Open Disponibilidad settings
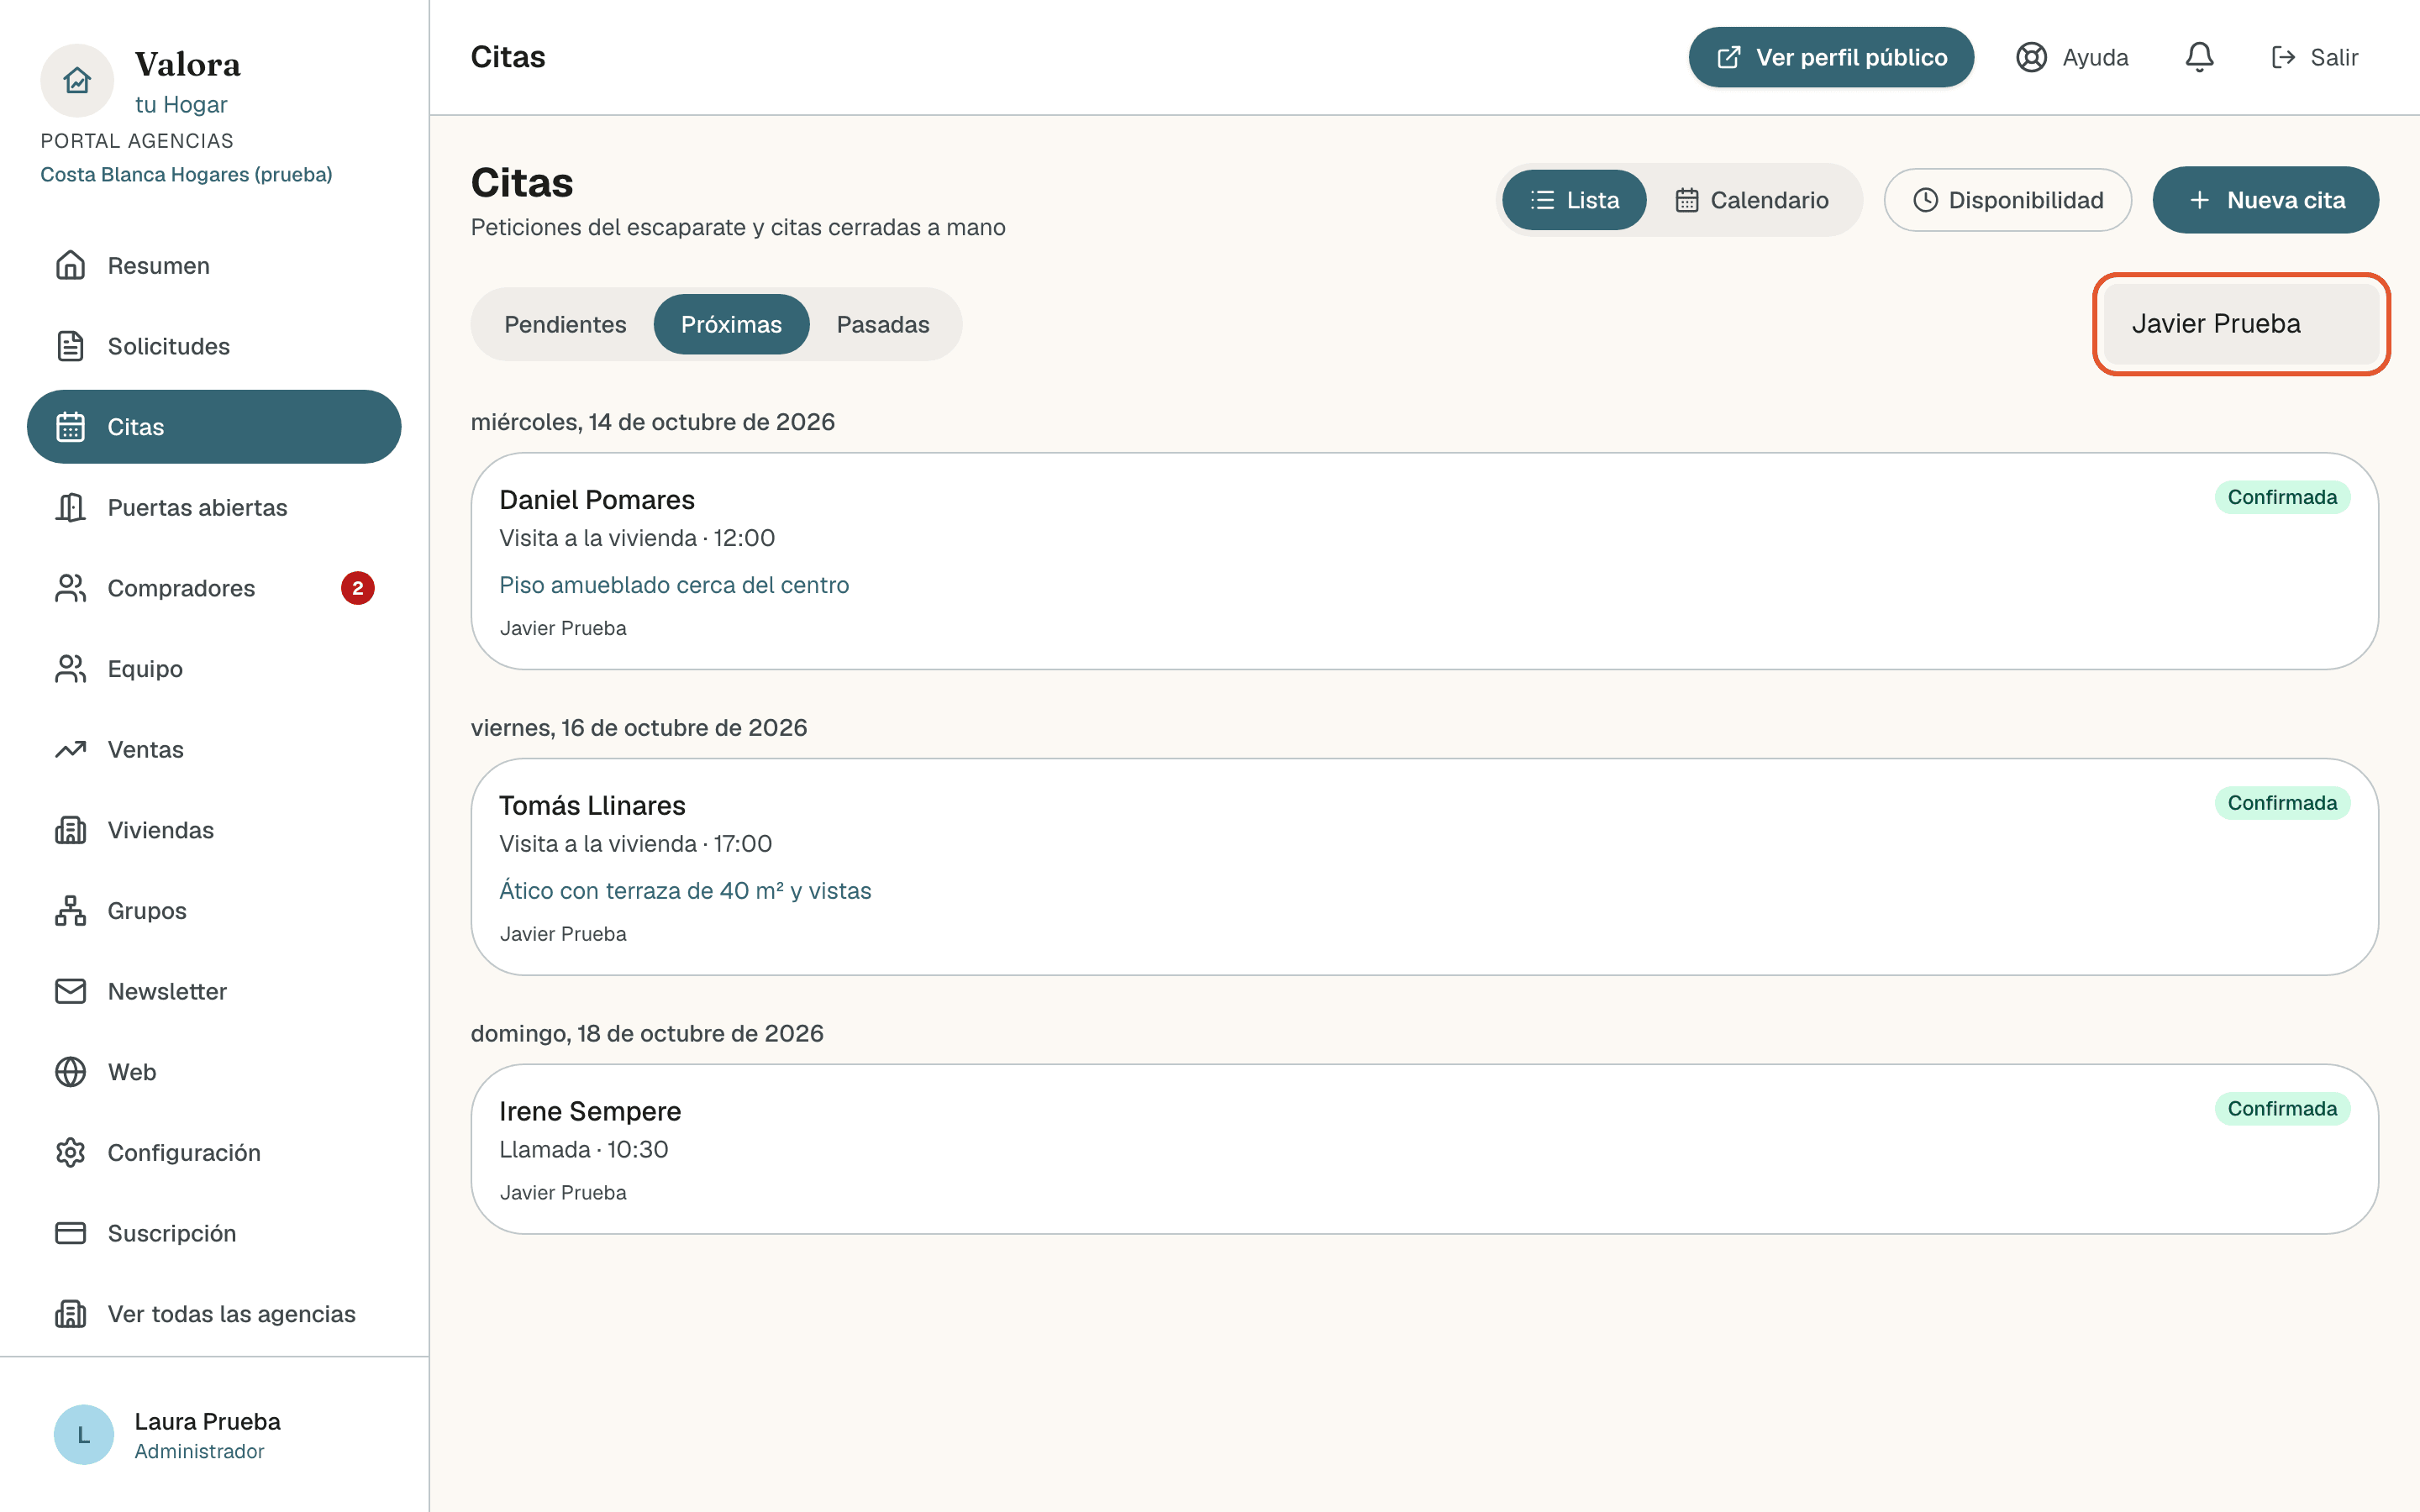The height and width of the screenshot is (1512, 2420). (2007, 200)
